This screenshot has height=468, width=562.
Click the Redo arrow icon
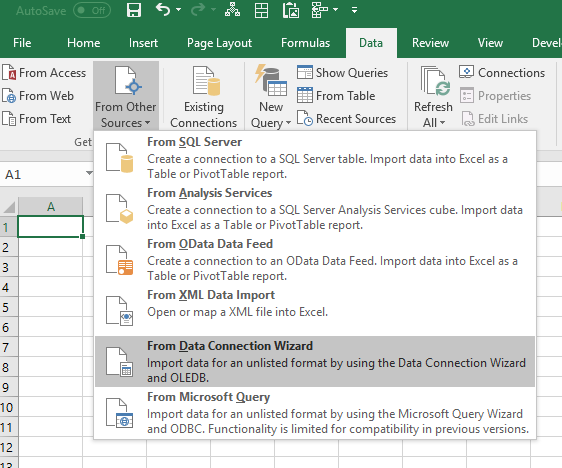197,10
